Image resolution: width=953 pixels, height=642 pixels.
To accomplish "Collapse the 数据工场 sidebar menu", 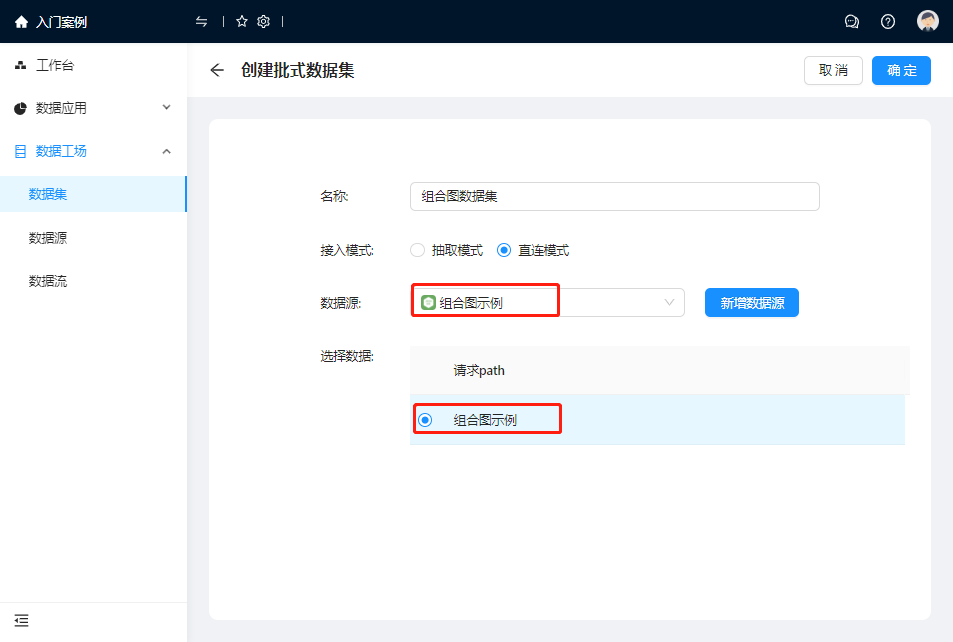I will coord(93,151).
